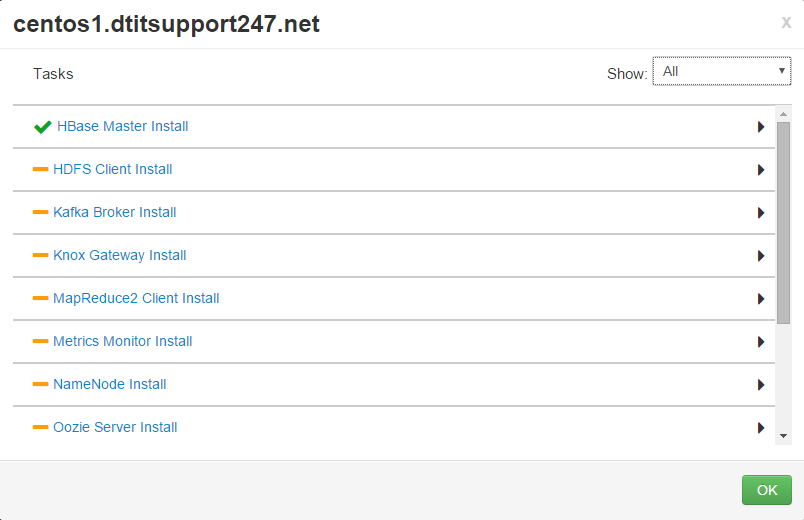Click orange status icon beside Oozie Server Install
804x520 pixels.
(x=41, y=427)
